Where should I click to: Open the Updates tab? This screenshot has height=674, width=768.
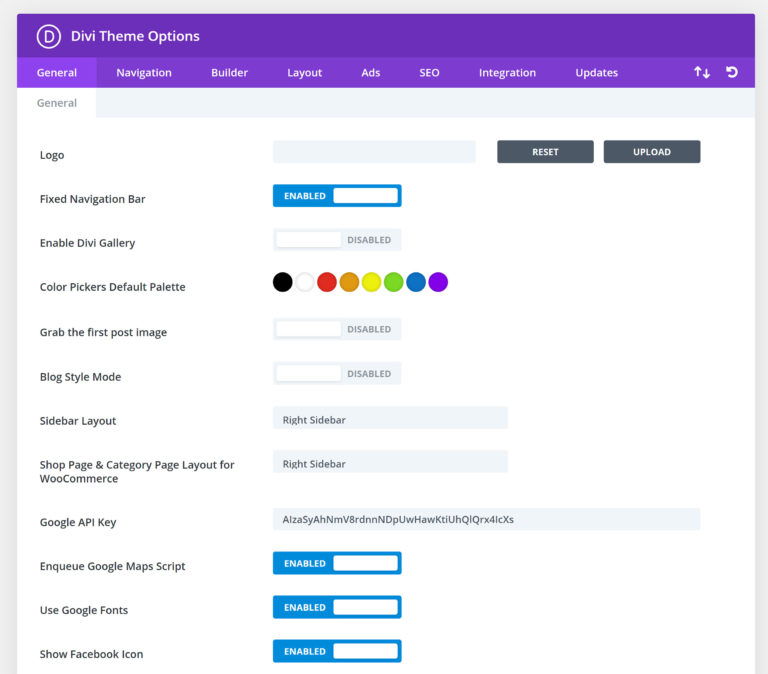pos(597,72)
